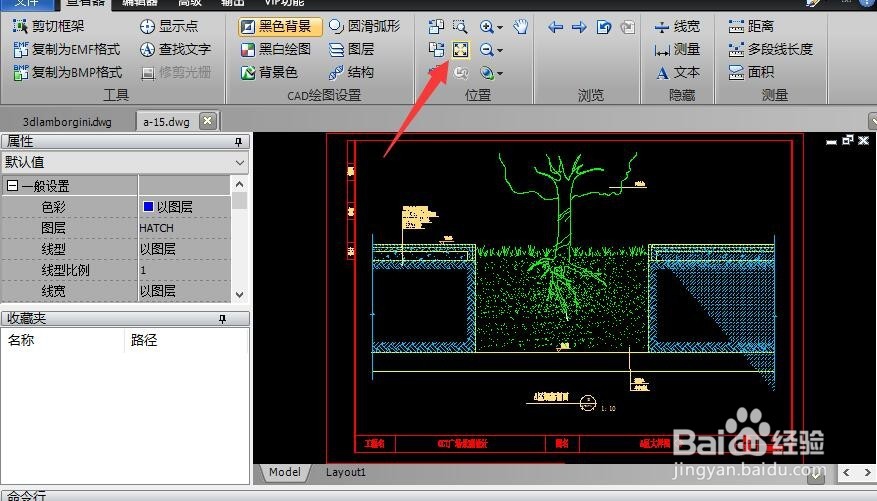Click the 3D orbit globe icon

487,73
